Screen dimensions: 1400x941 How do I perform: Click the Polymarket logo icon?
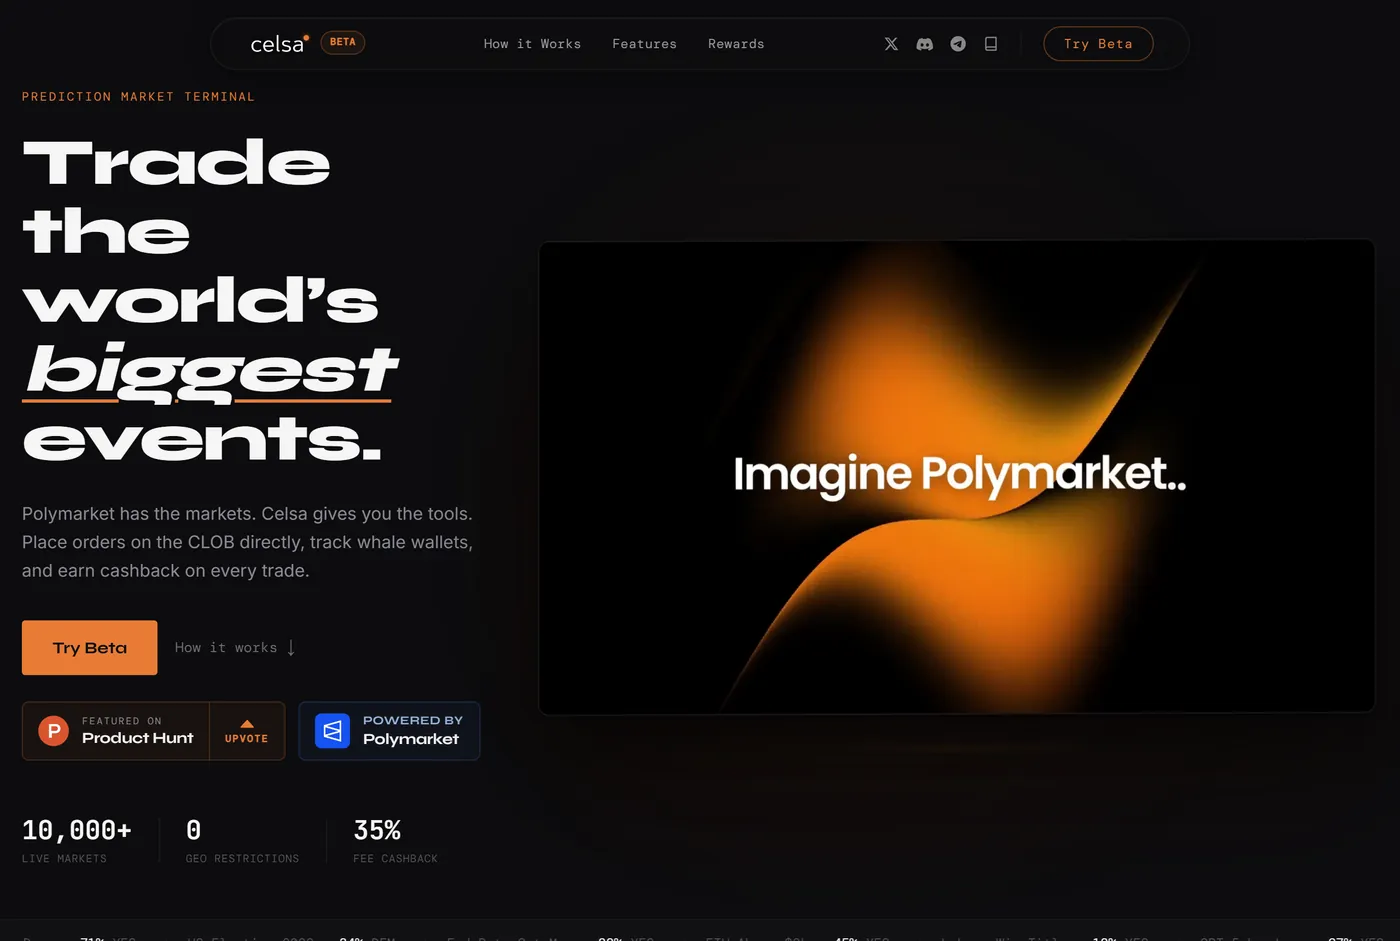pos(333,731)
